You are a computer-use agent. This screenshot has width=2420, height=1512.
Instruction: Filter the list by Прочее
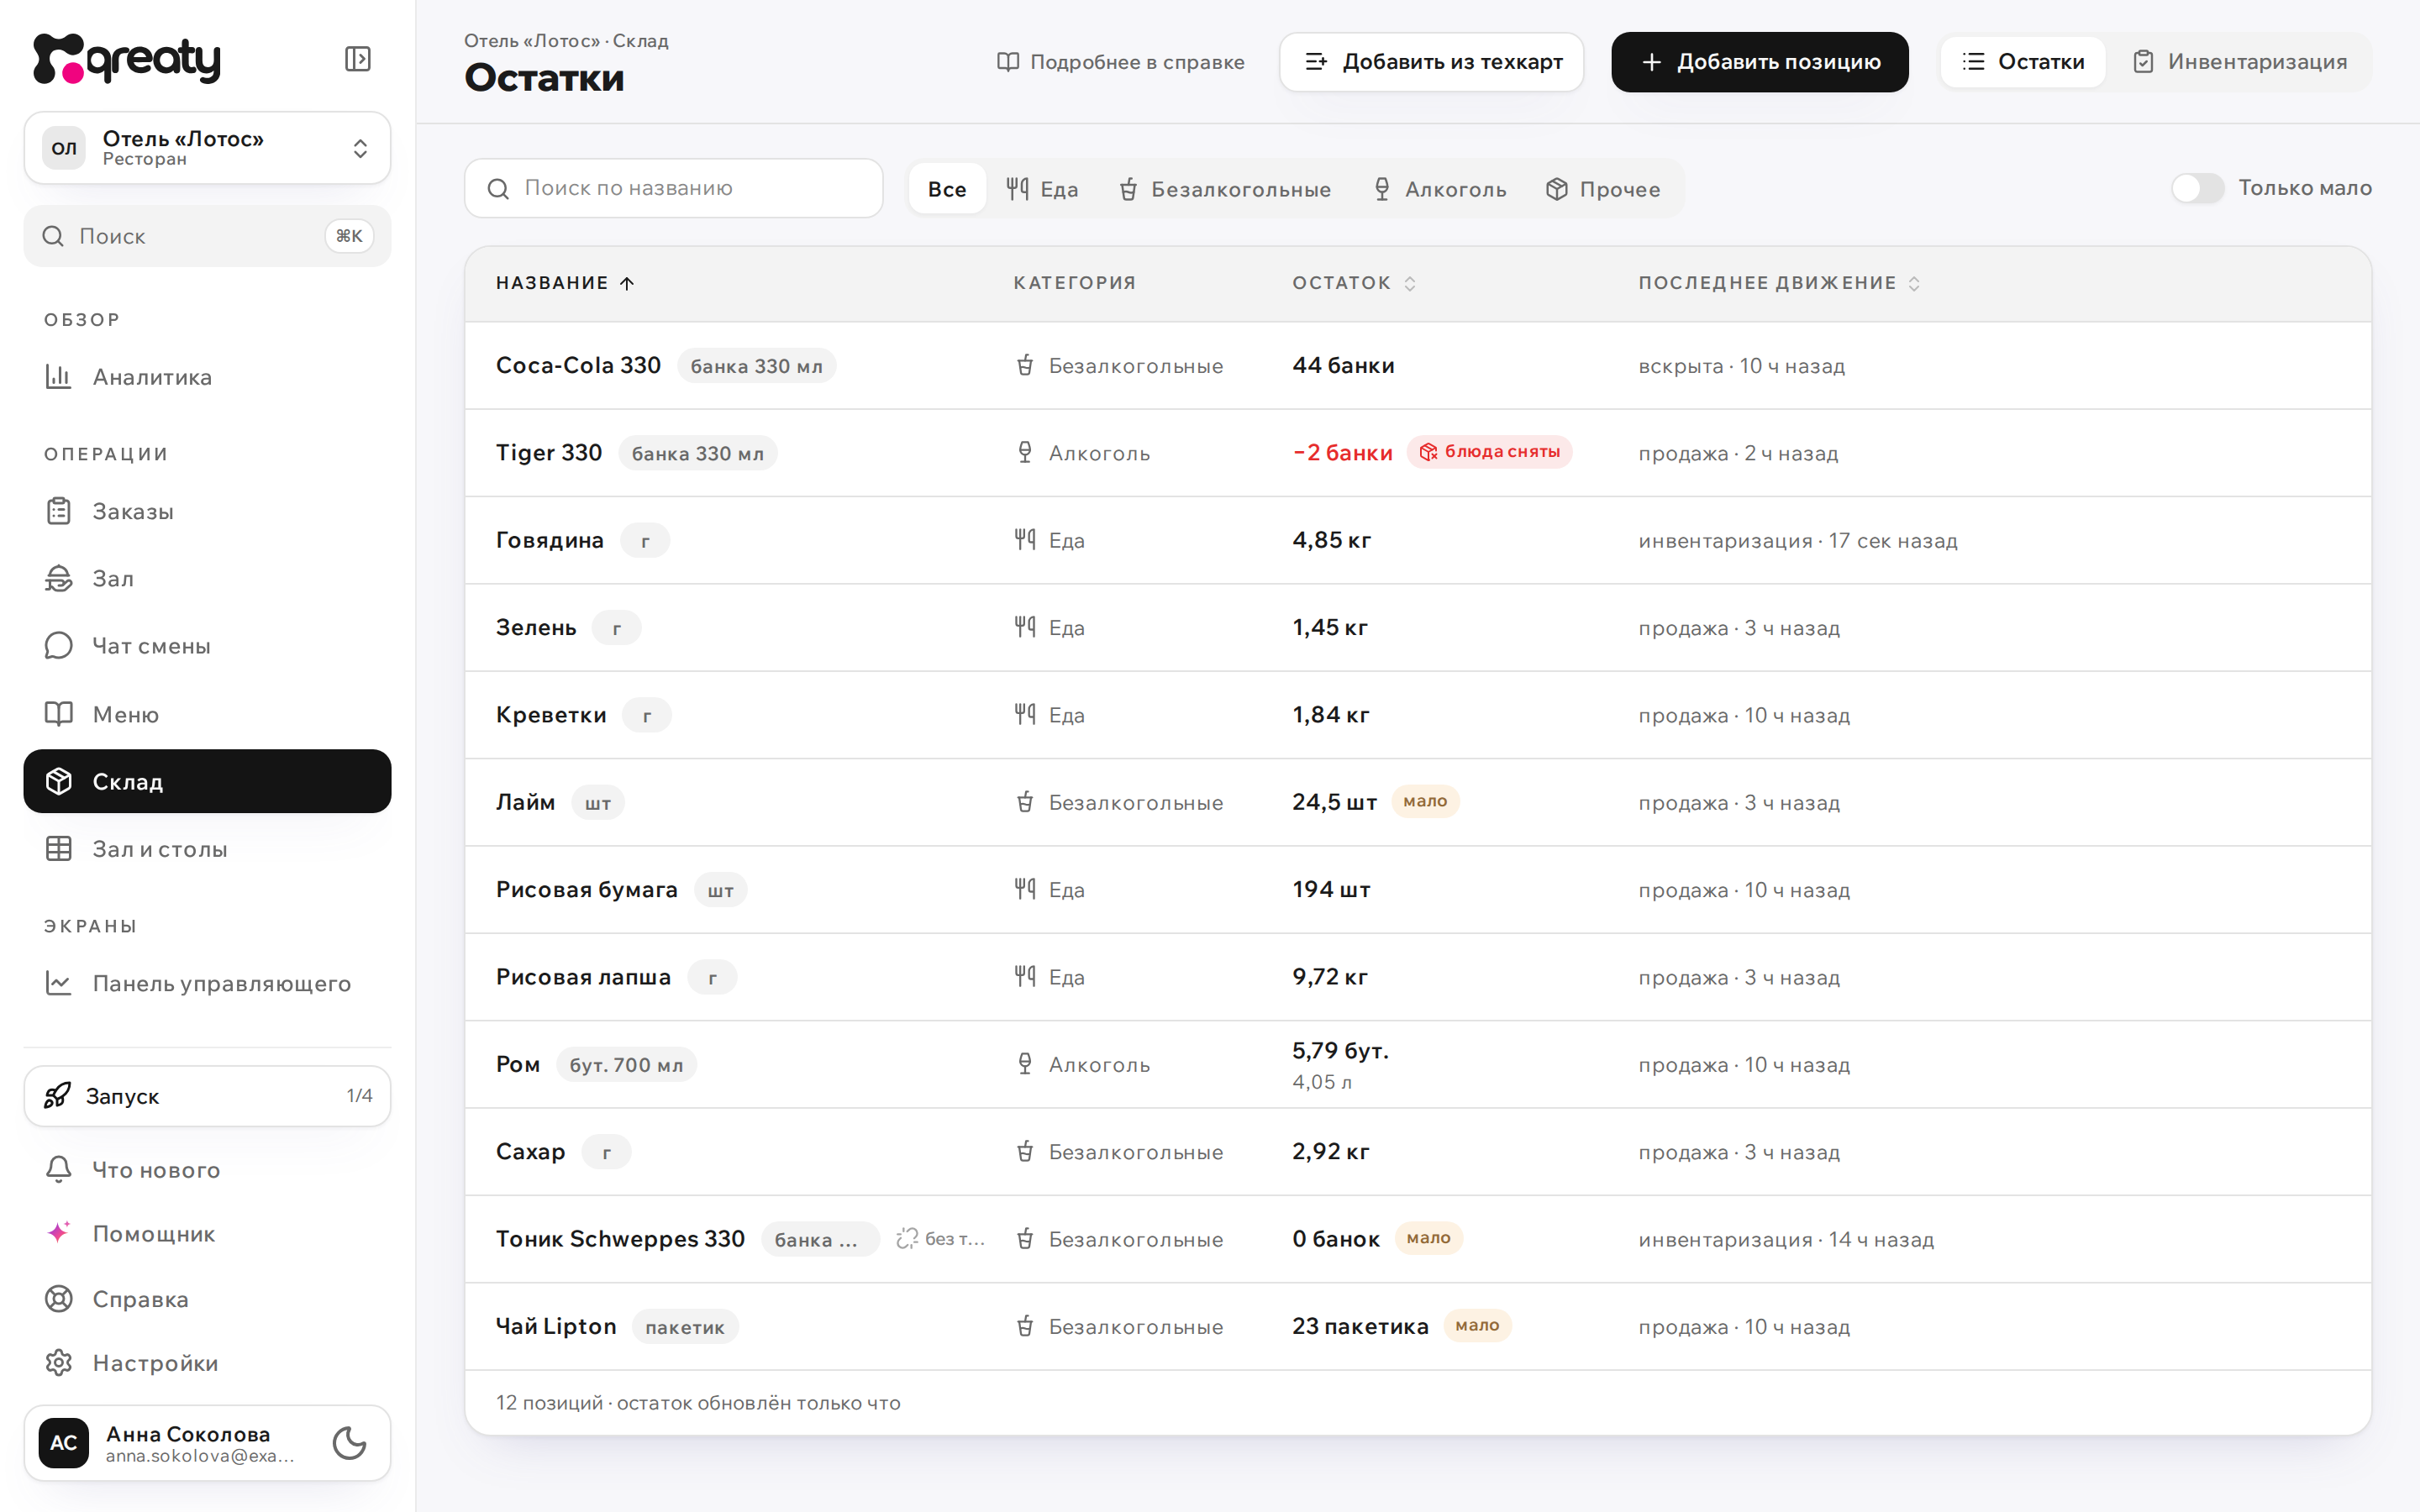1603,189
